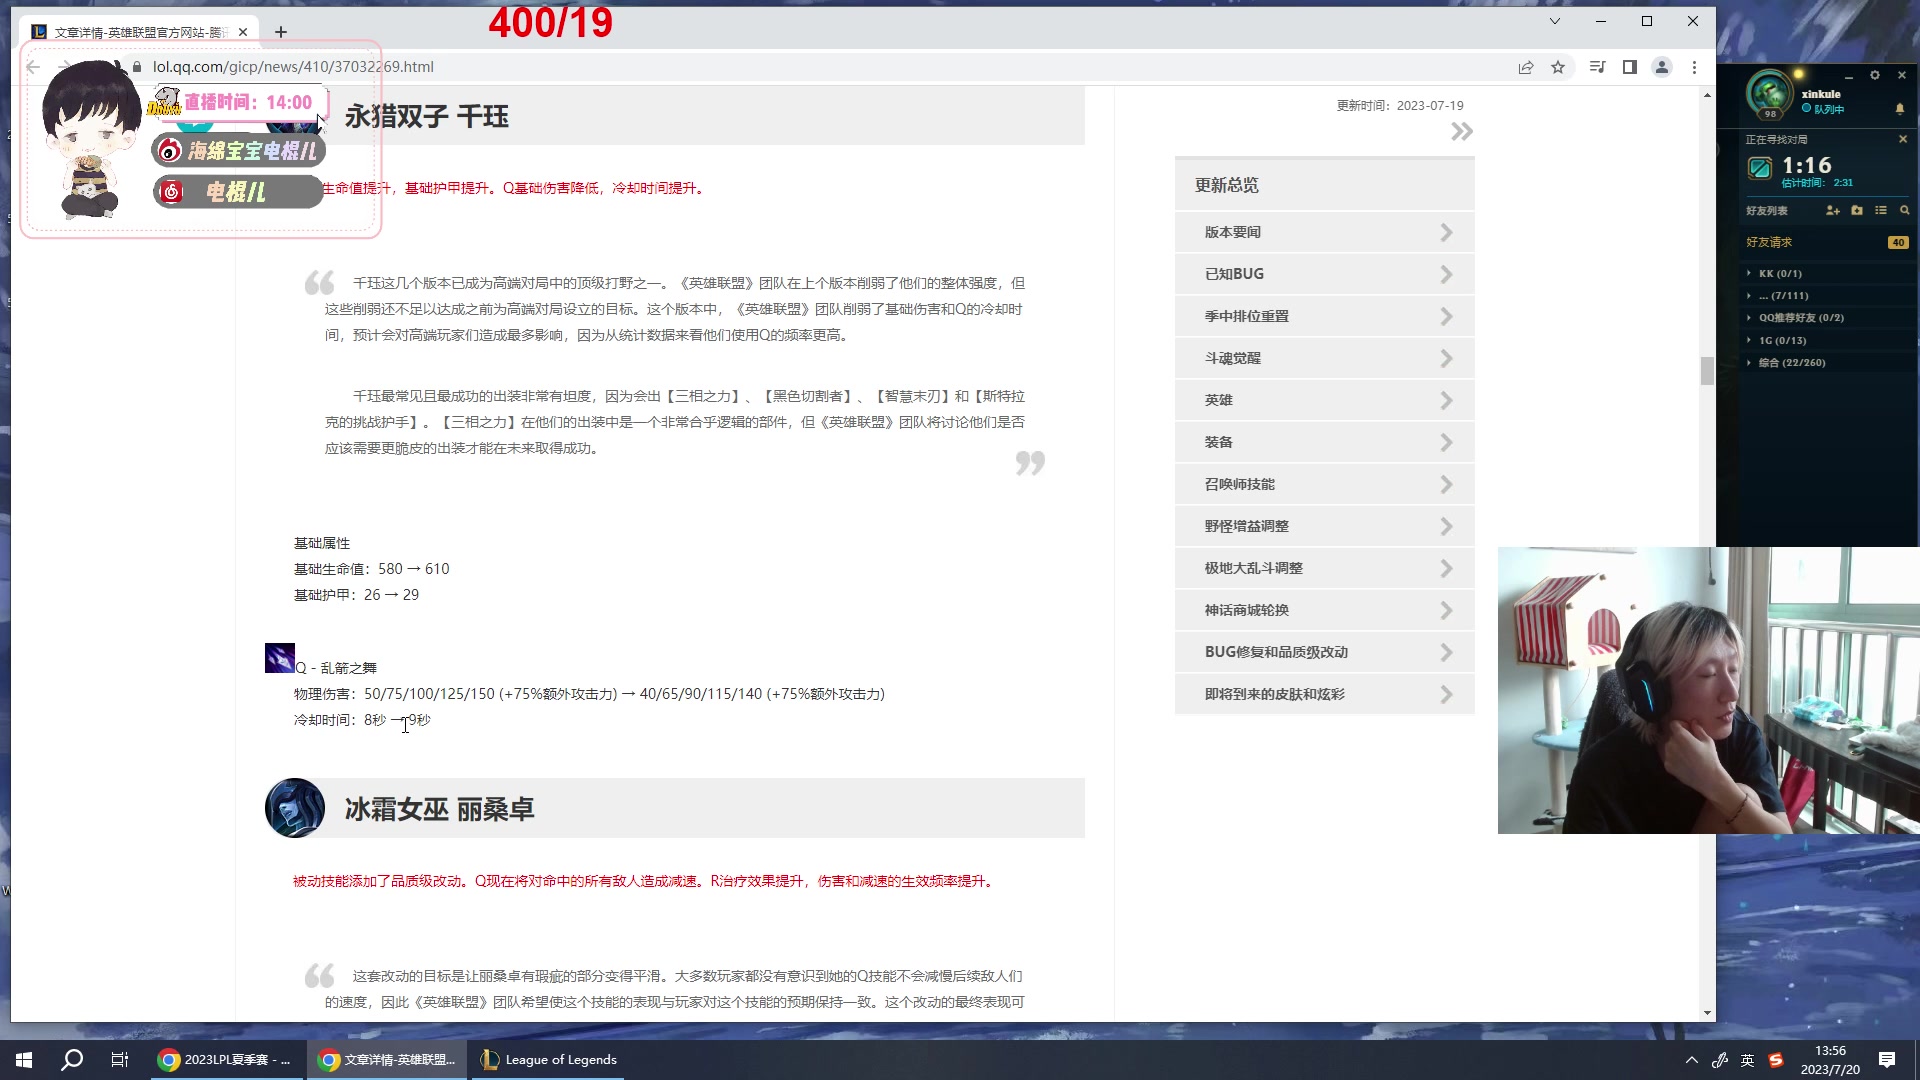This screenshot has width=1920, height=1080.
Task: Open Chrome three-dot menu
Action: [x=1694, y=67]
